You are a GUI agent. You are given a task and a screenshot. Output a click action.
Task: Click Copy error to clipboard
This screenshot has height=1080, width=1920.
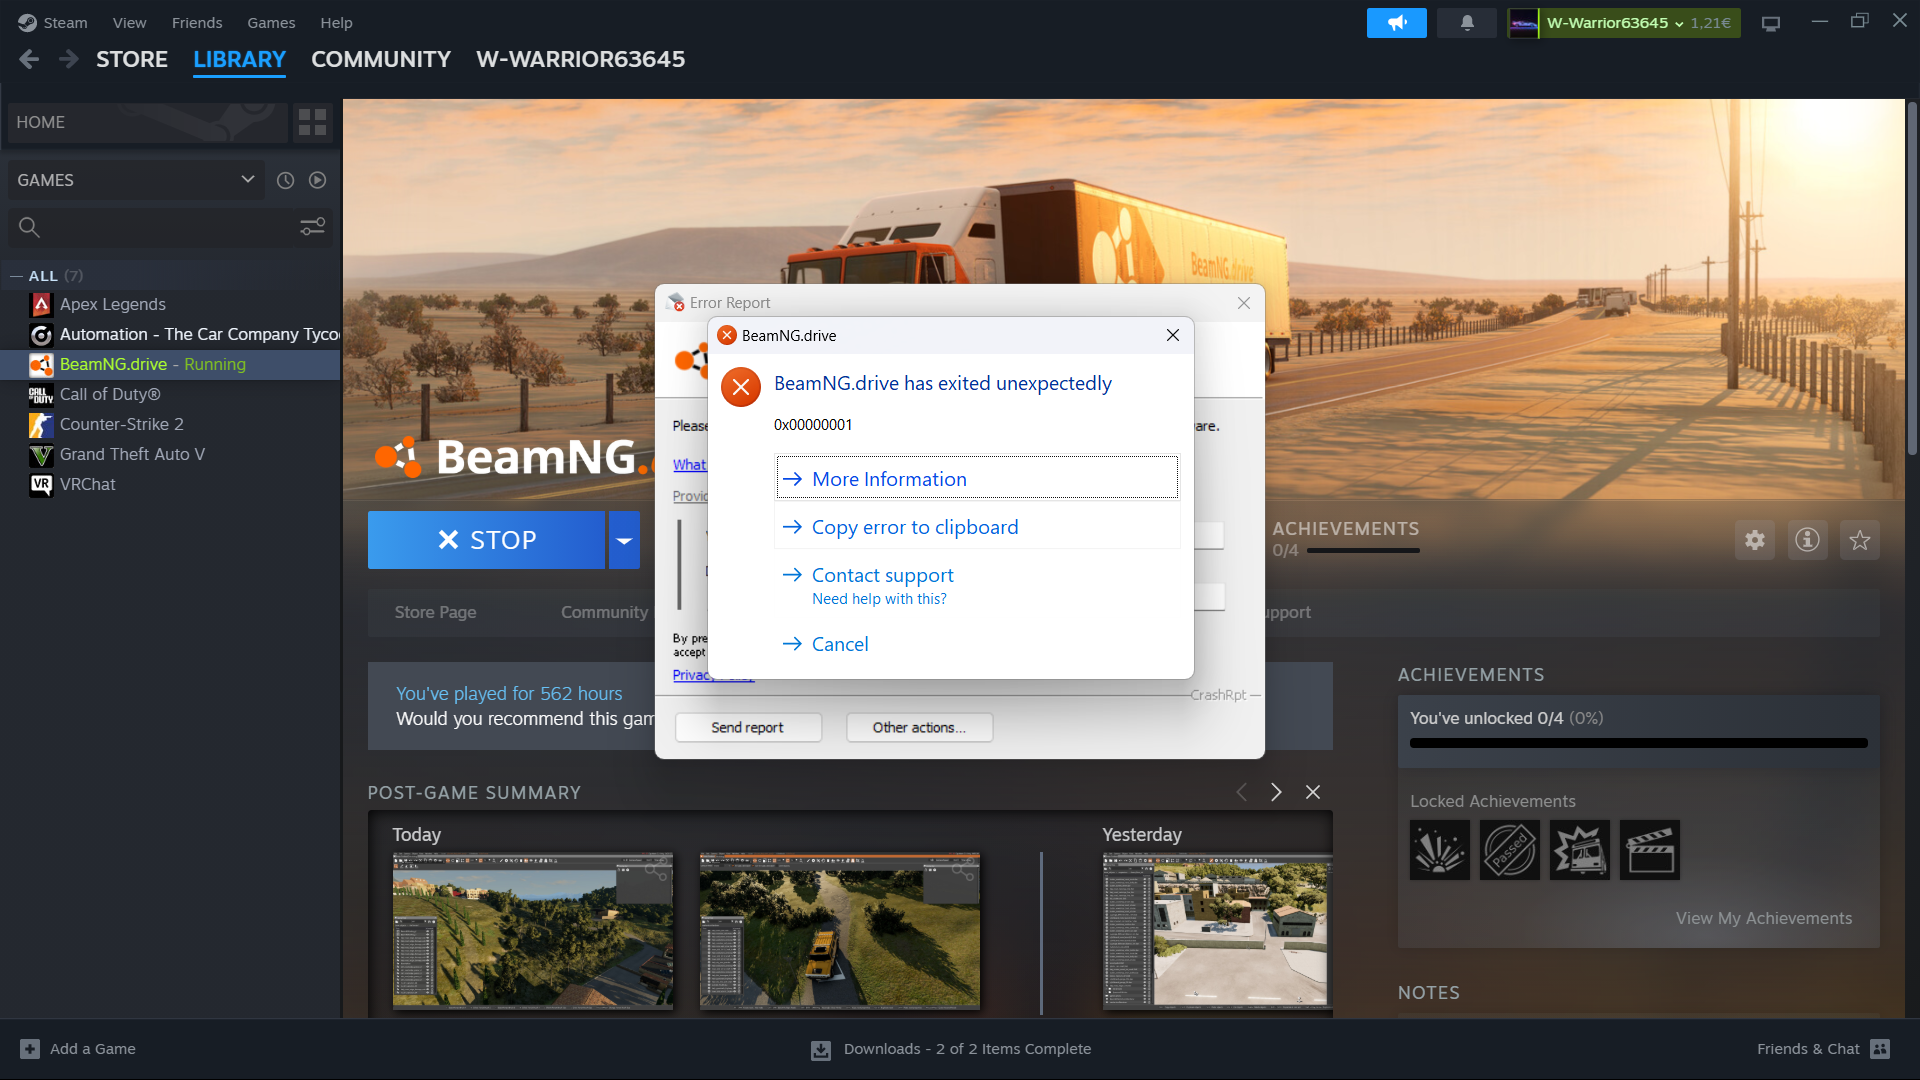[x=914, y=527]
